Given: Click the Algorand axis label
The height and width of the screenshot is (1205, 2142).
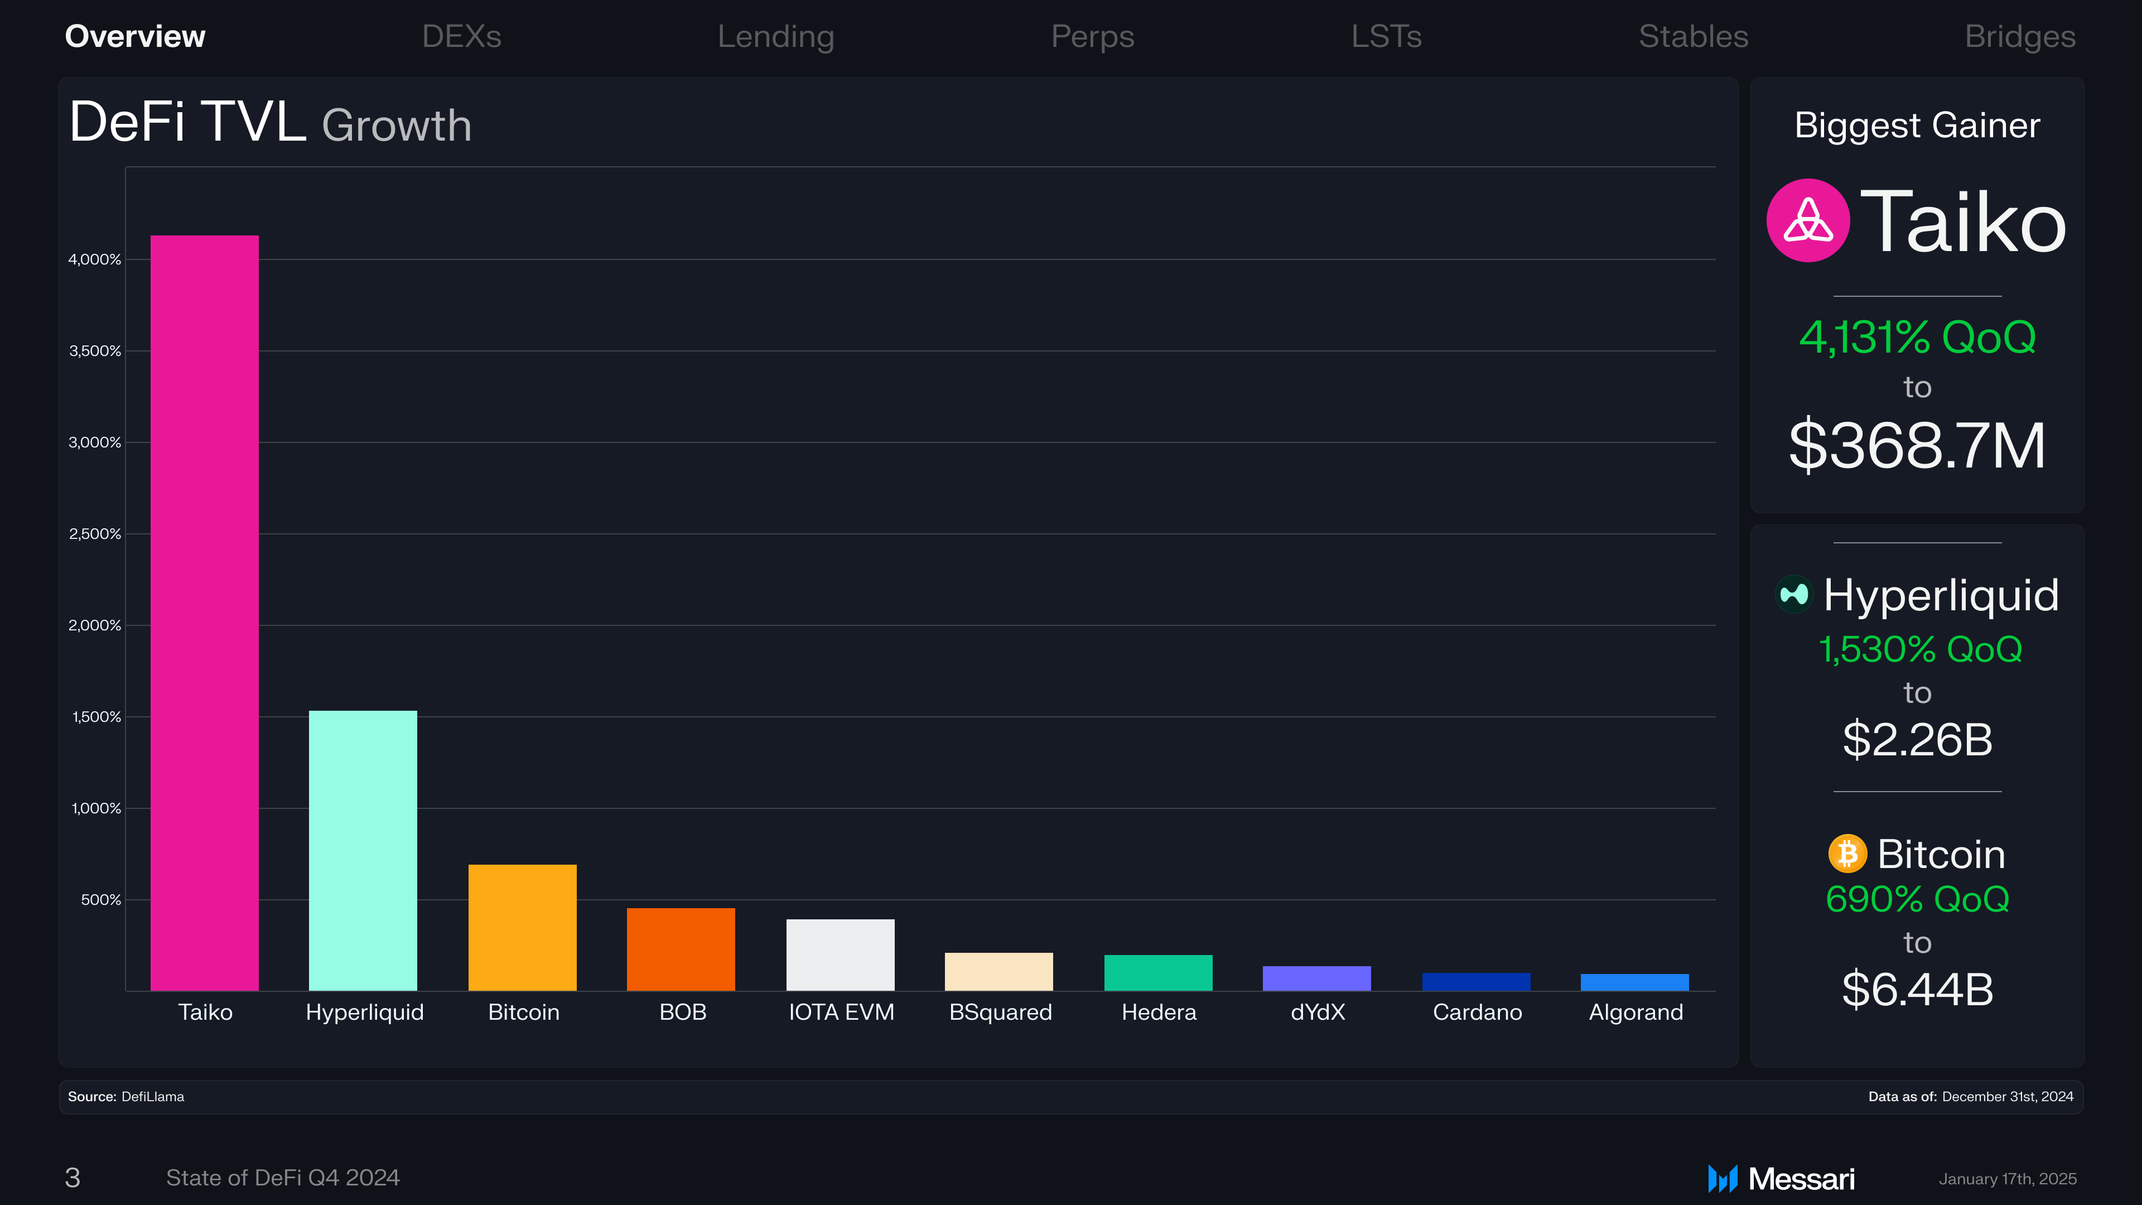Looking at the screenshot, I should pyautogui.click(x=1636, y=1013).
